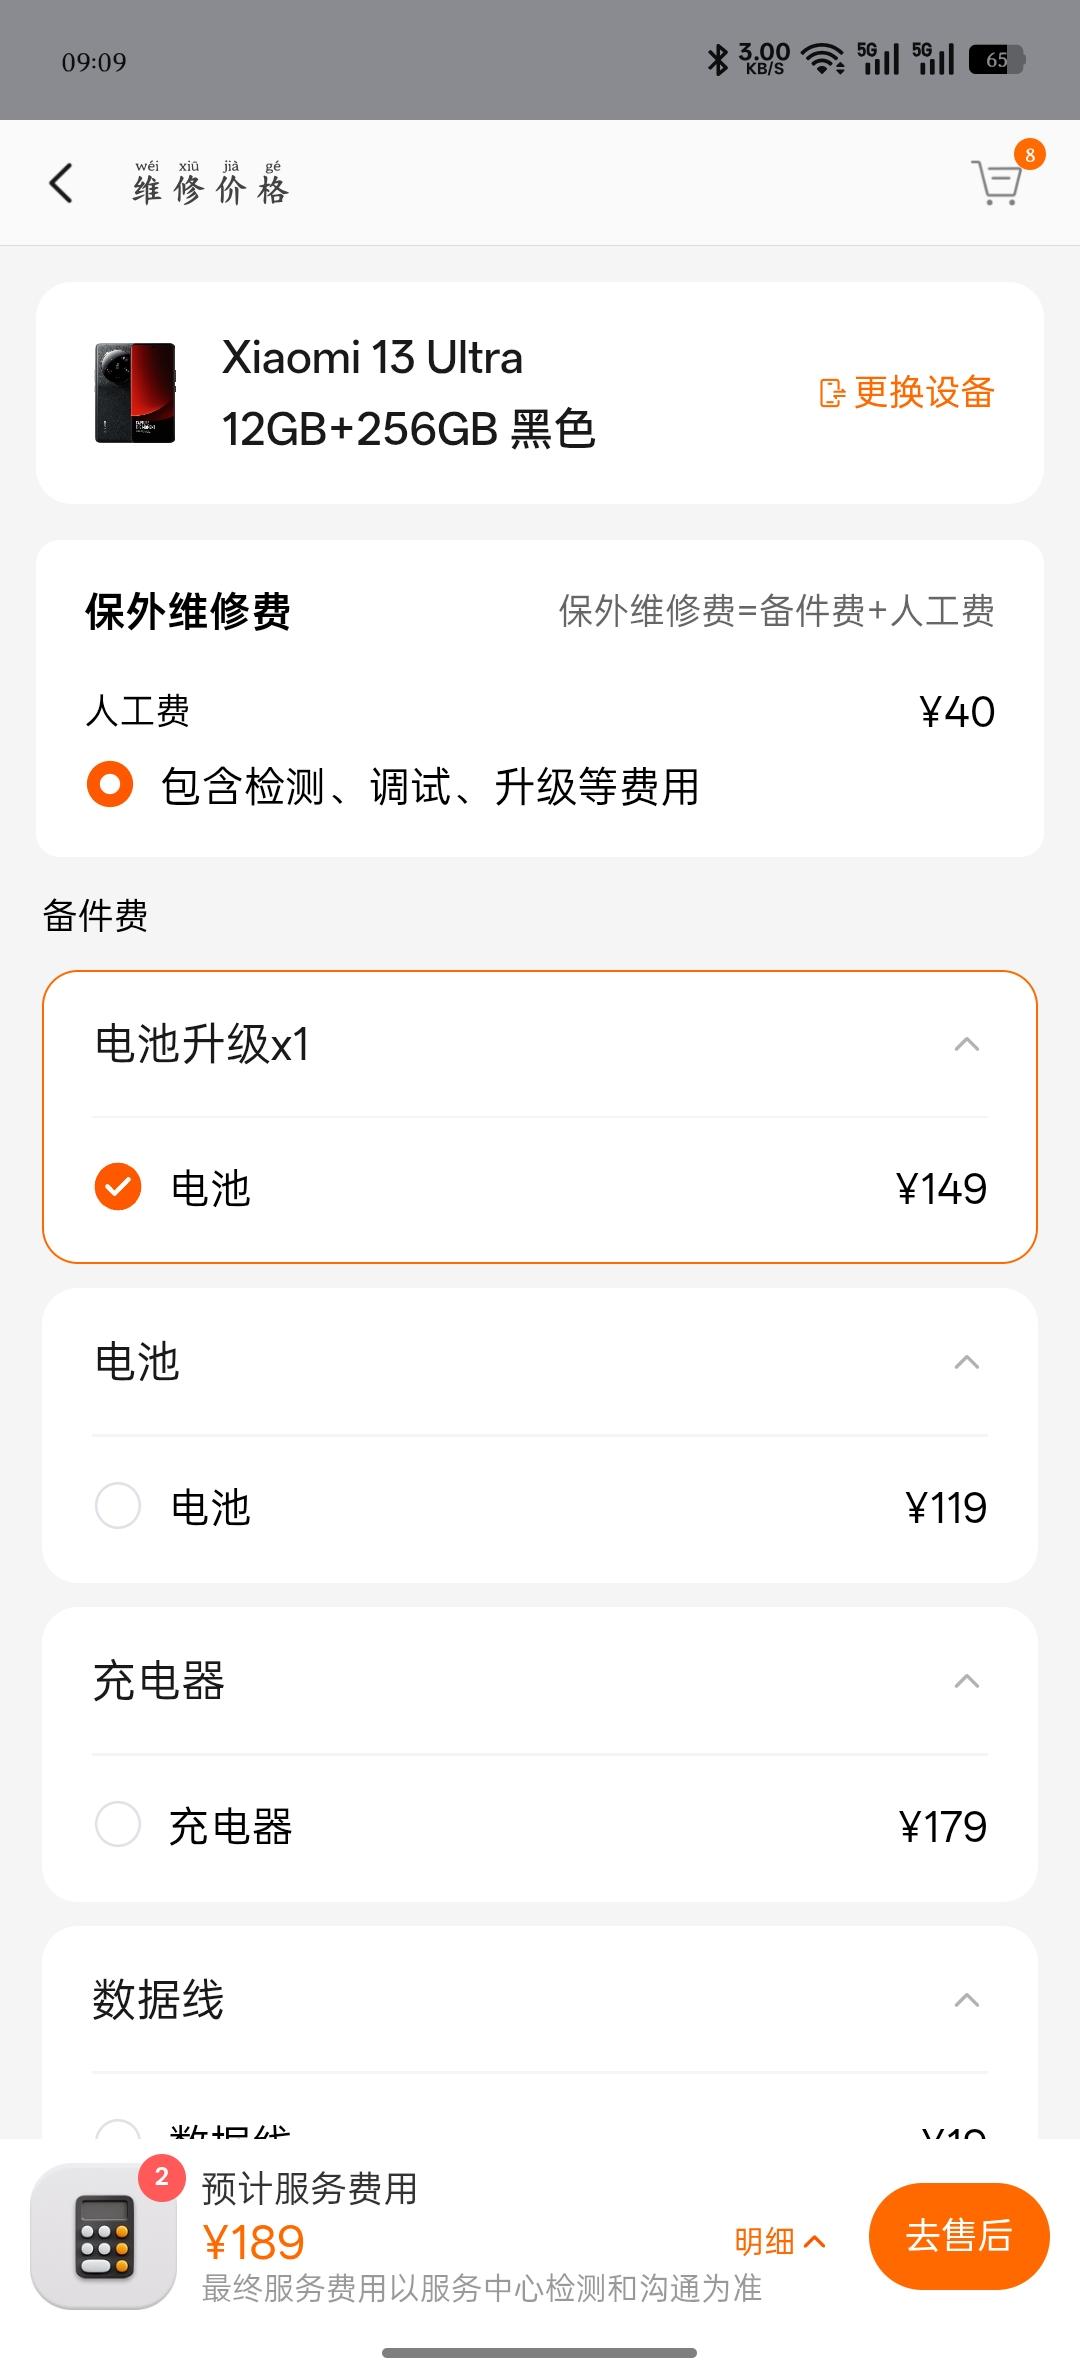1080x2376 pixels.
Task: Open the shopping cart icon
Action: (997, 183)
